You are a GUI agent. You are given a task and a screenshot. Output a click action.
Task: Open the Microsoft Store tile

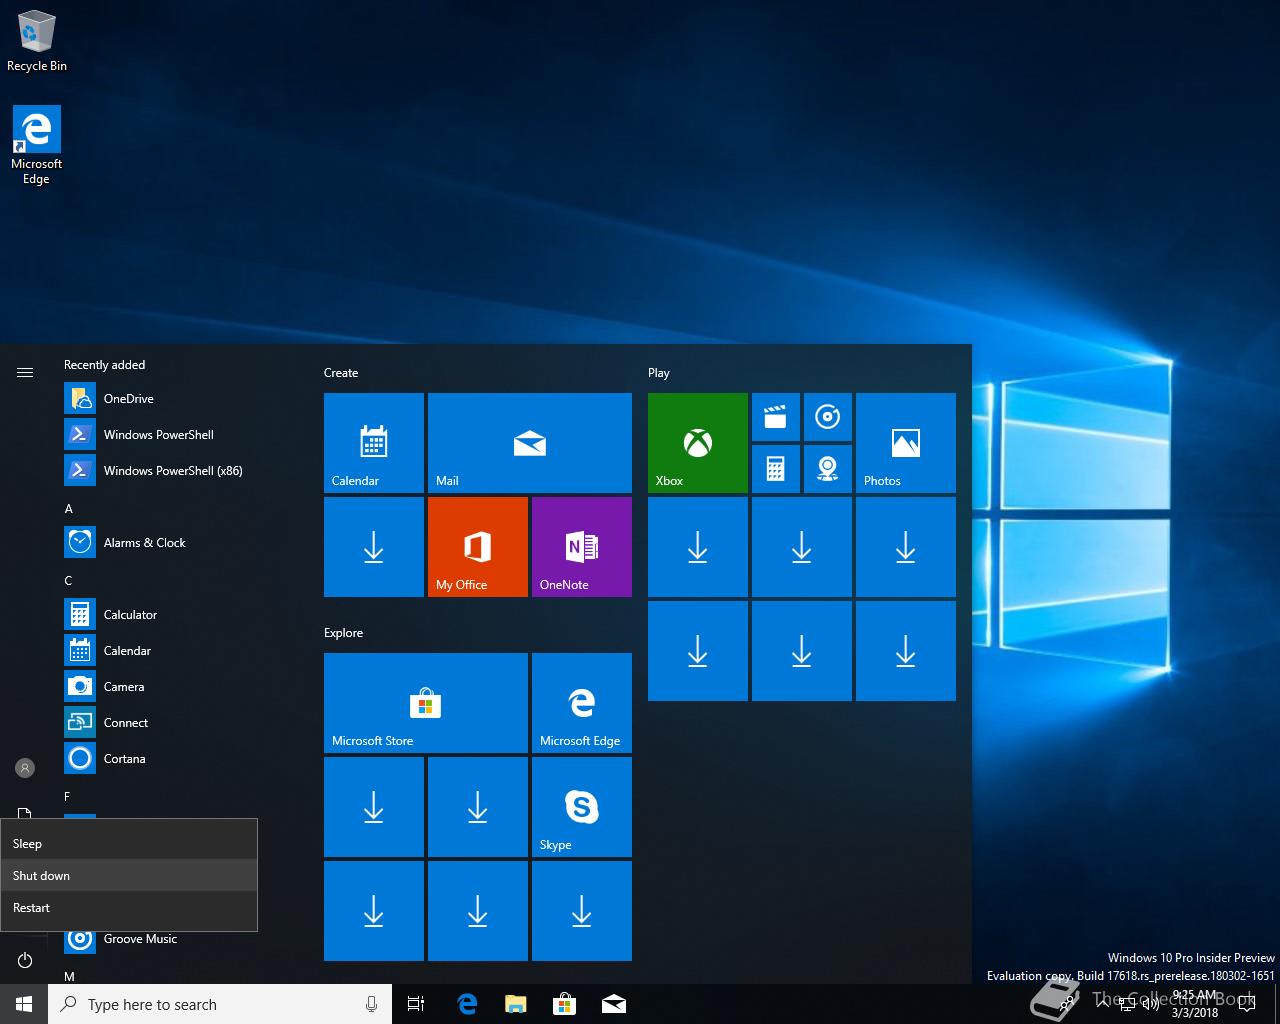coord(426,703)
